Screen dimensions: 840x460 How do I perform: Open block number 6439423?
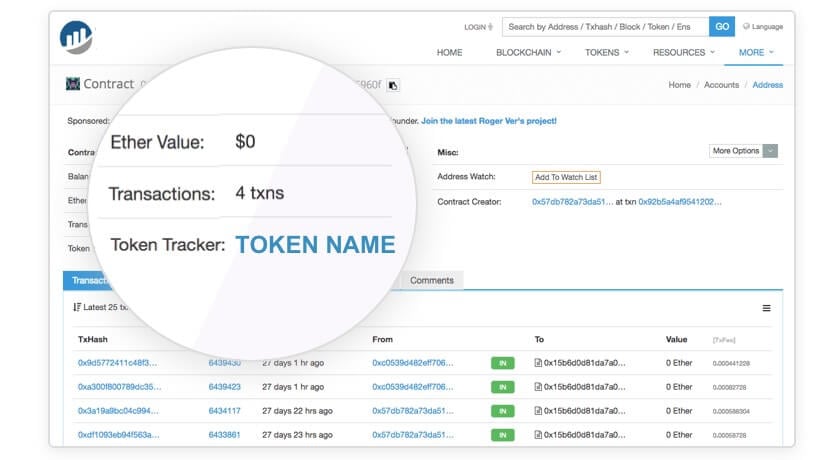pyautogui.click(x=224, y=387)
